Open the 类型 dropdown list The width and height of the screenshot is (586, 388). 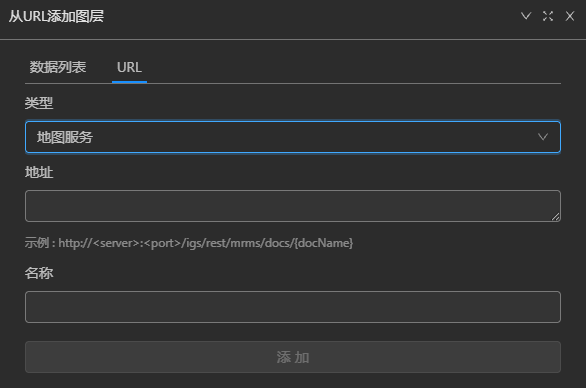[293, 137]
